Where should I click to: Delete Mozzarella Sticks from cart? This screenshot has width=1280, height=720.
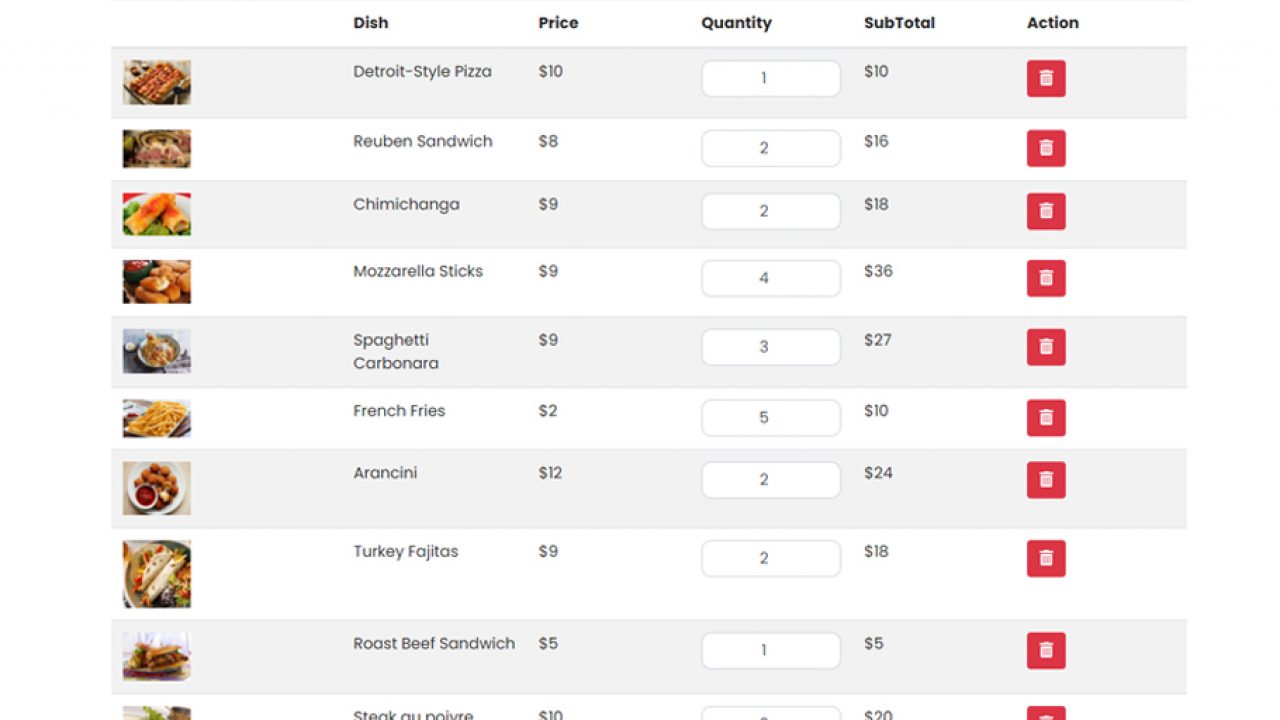1046,278
